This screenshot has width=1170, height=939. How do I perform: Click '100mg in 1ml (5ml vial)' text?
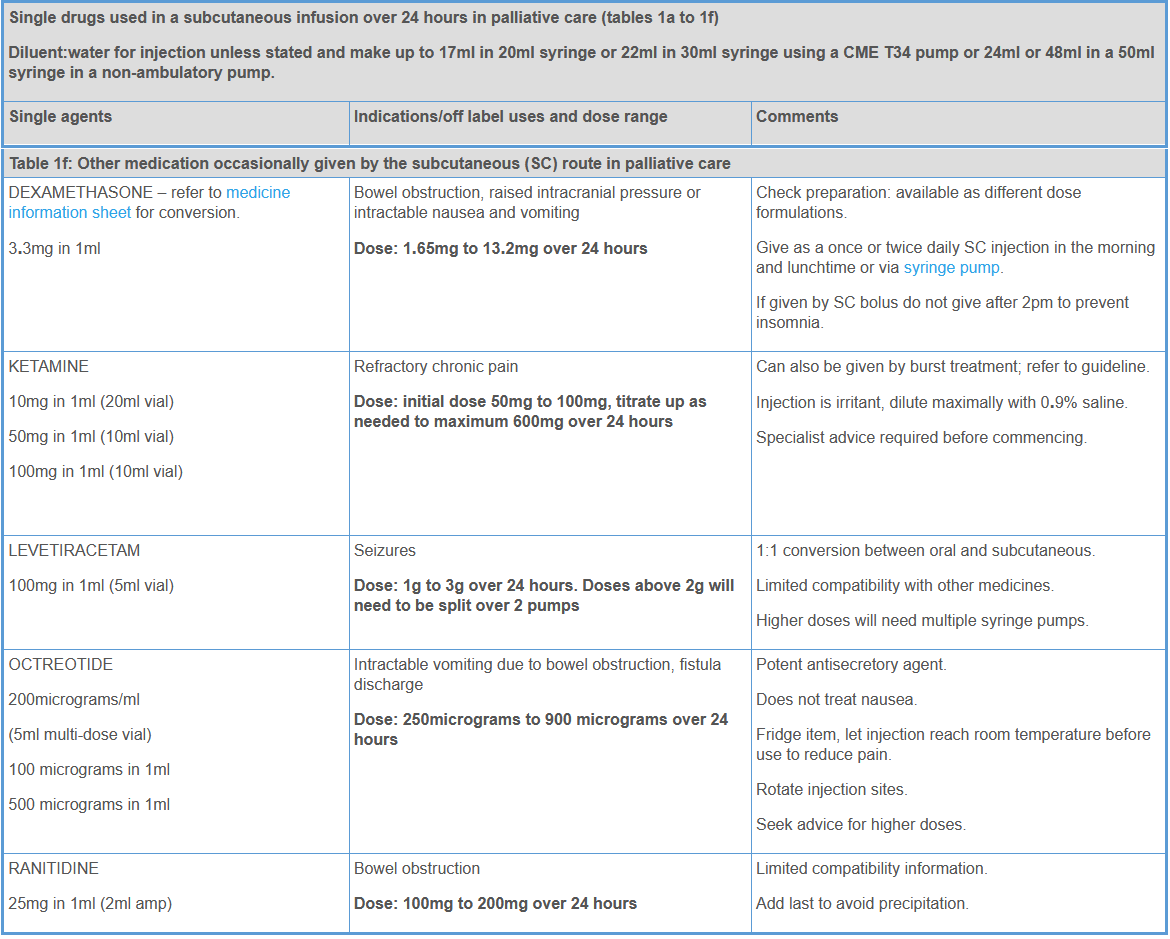pos(91,586)
